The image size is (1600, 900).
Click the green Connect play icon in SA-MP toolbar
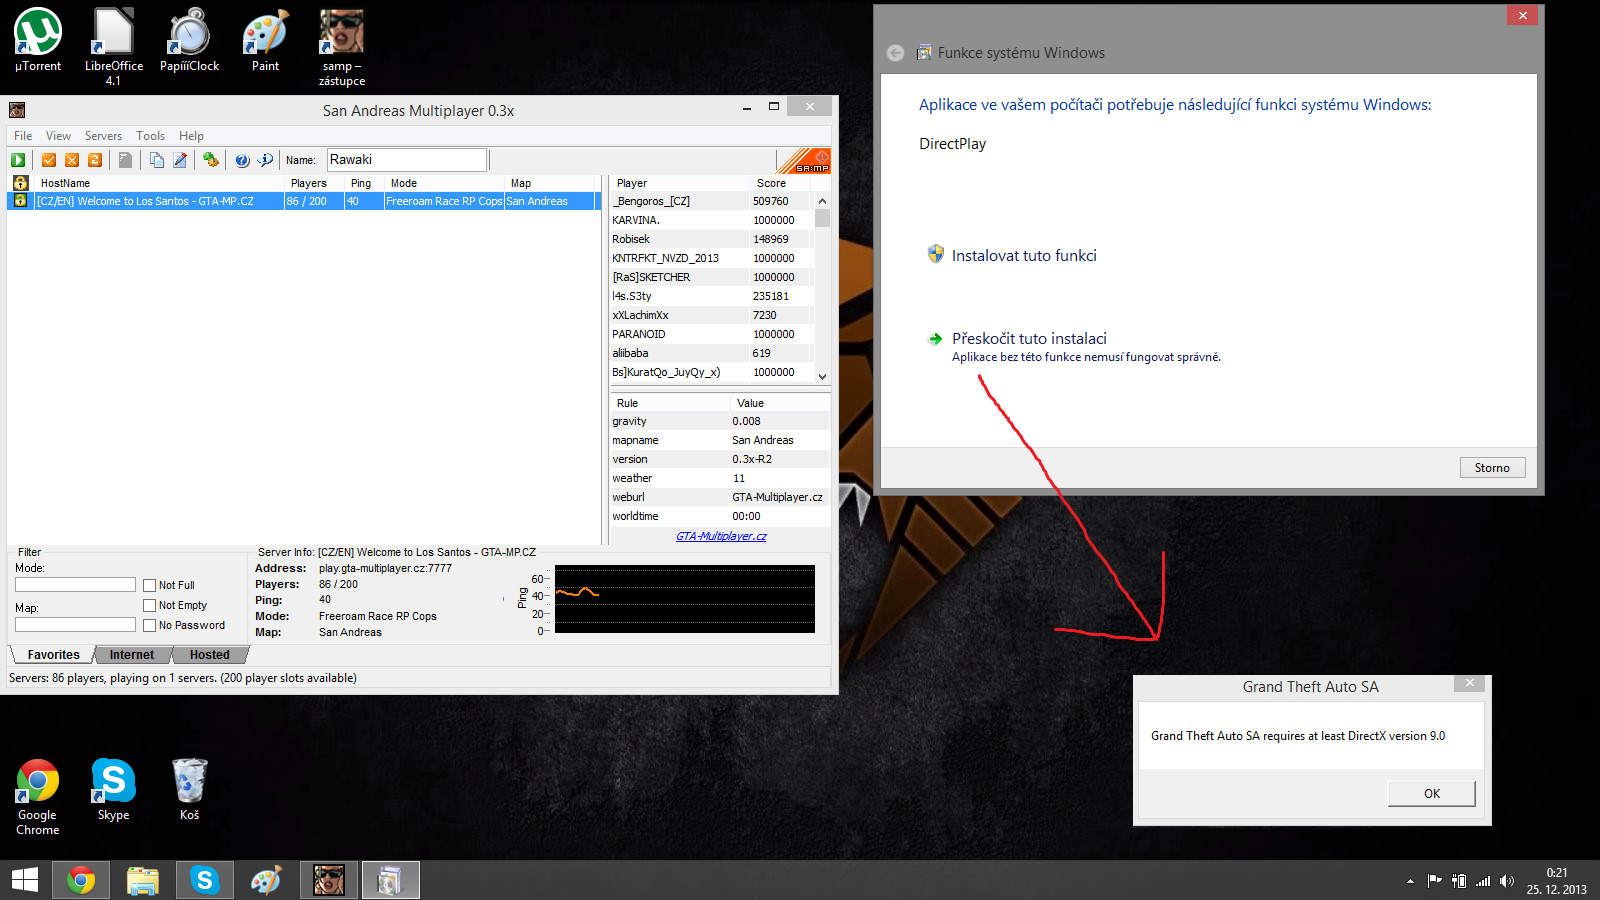click(18, 160)
